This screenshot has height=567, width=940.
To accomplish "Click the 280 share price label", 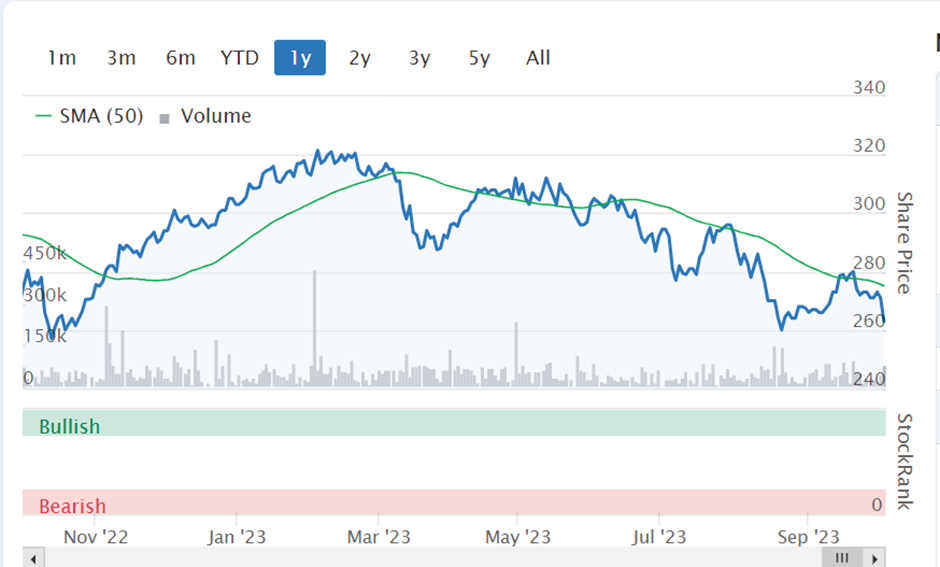I will point(869,263).
